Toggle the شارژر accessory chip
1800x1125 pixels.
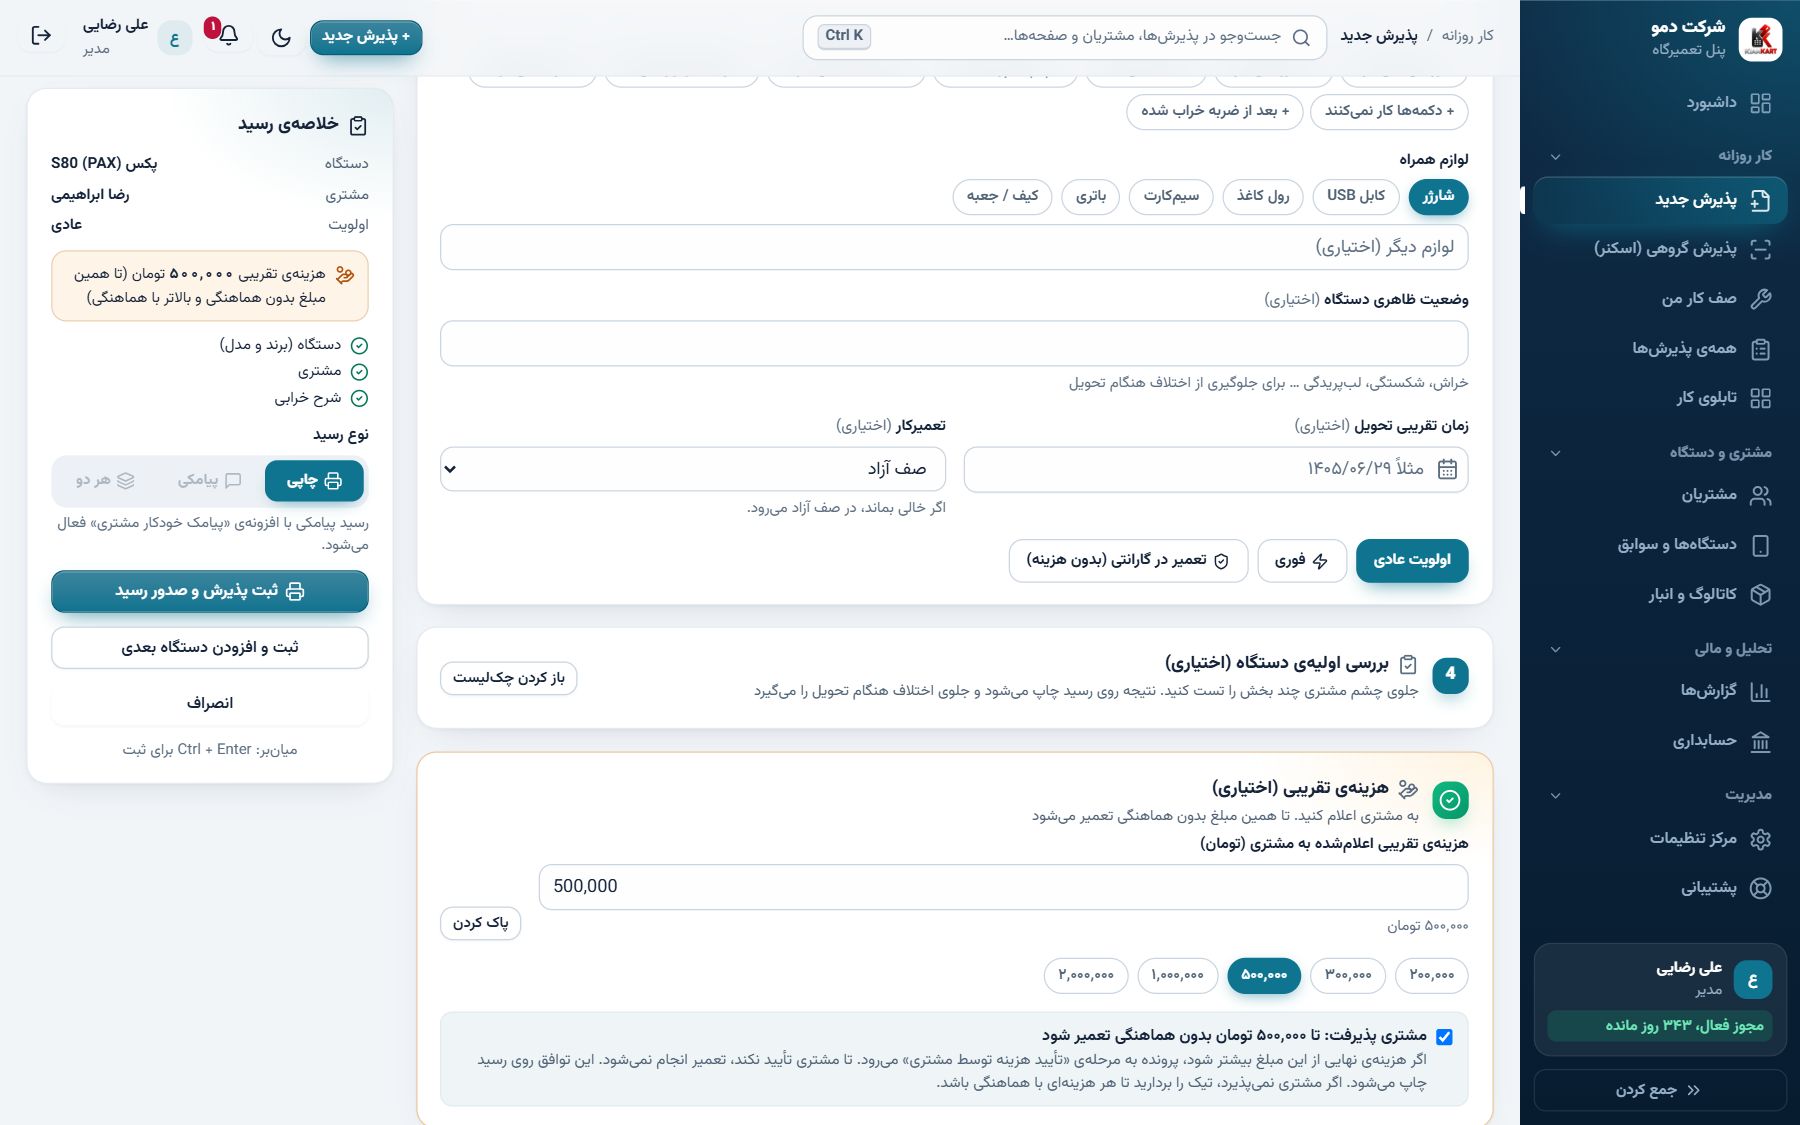coord(1438,196)
